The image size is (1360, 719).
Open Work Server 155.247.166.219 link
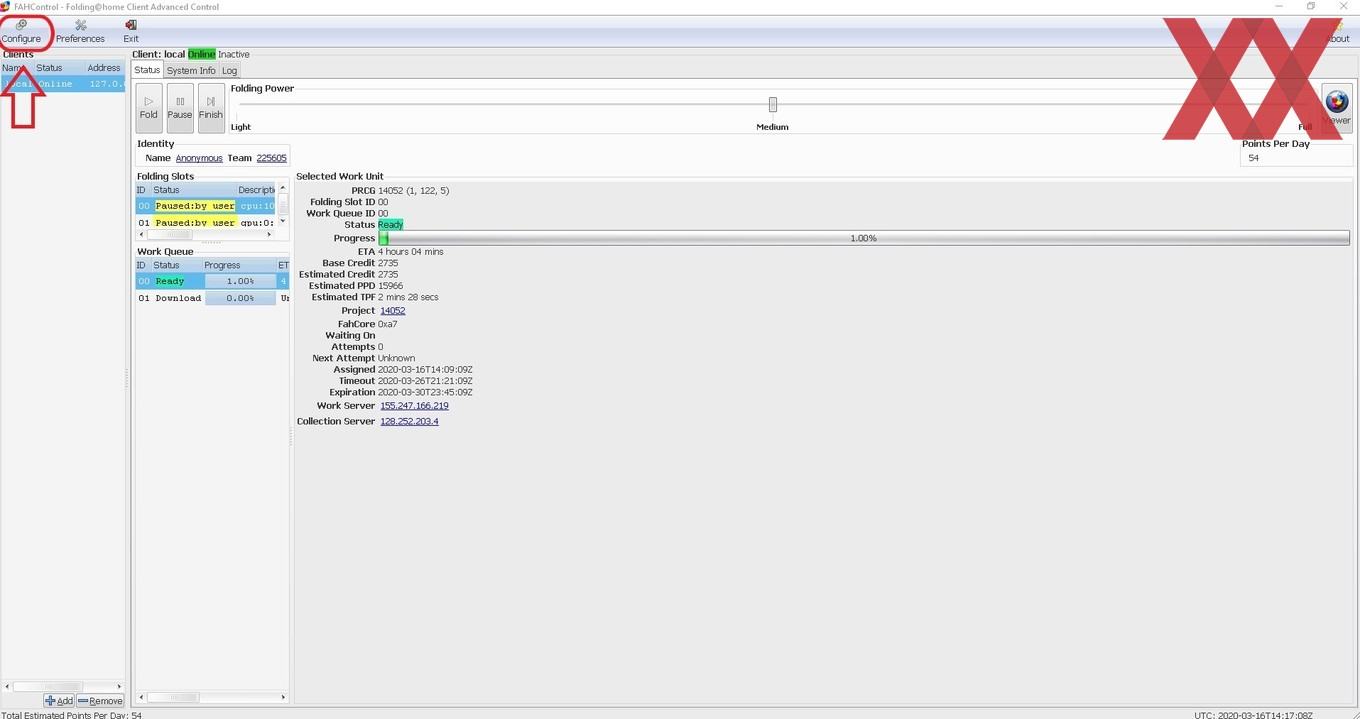[x=414, y=406]
